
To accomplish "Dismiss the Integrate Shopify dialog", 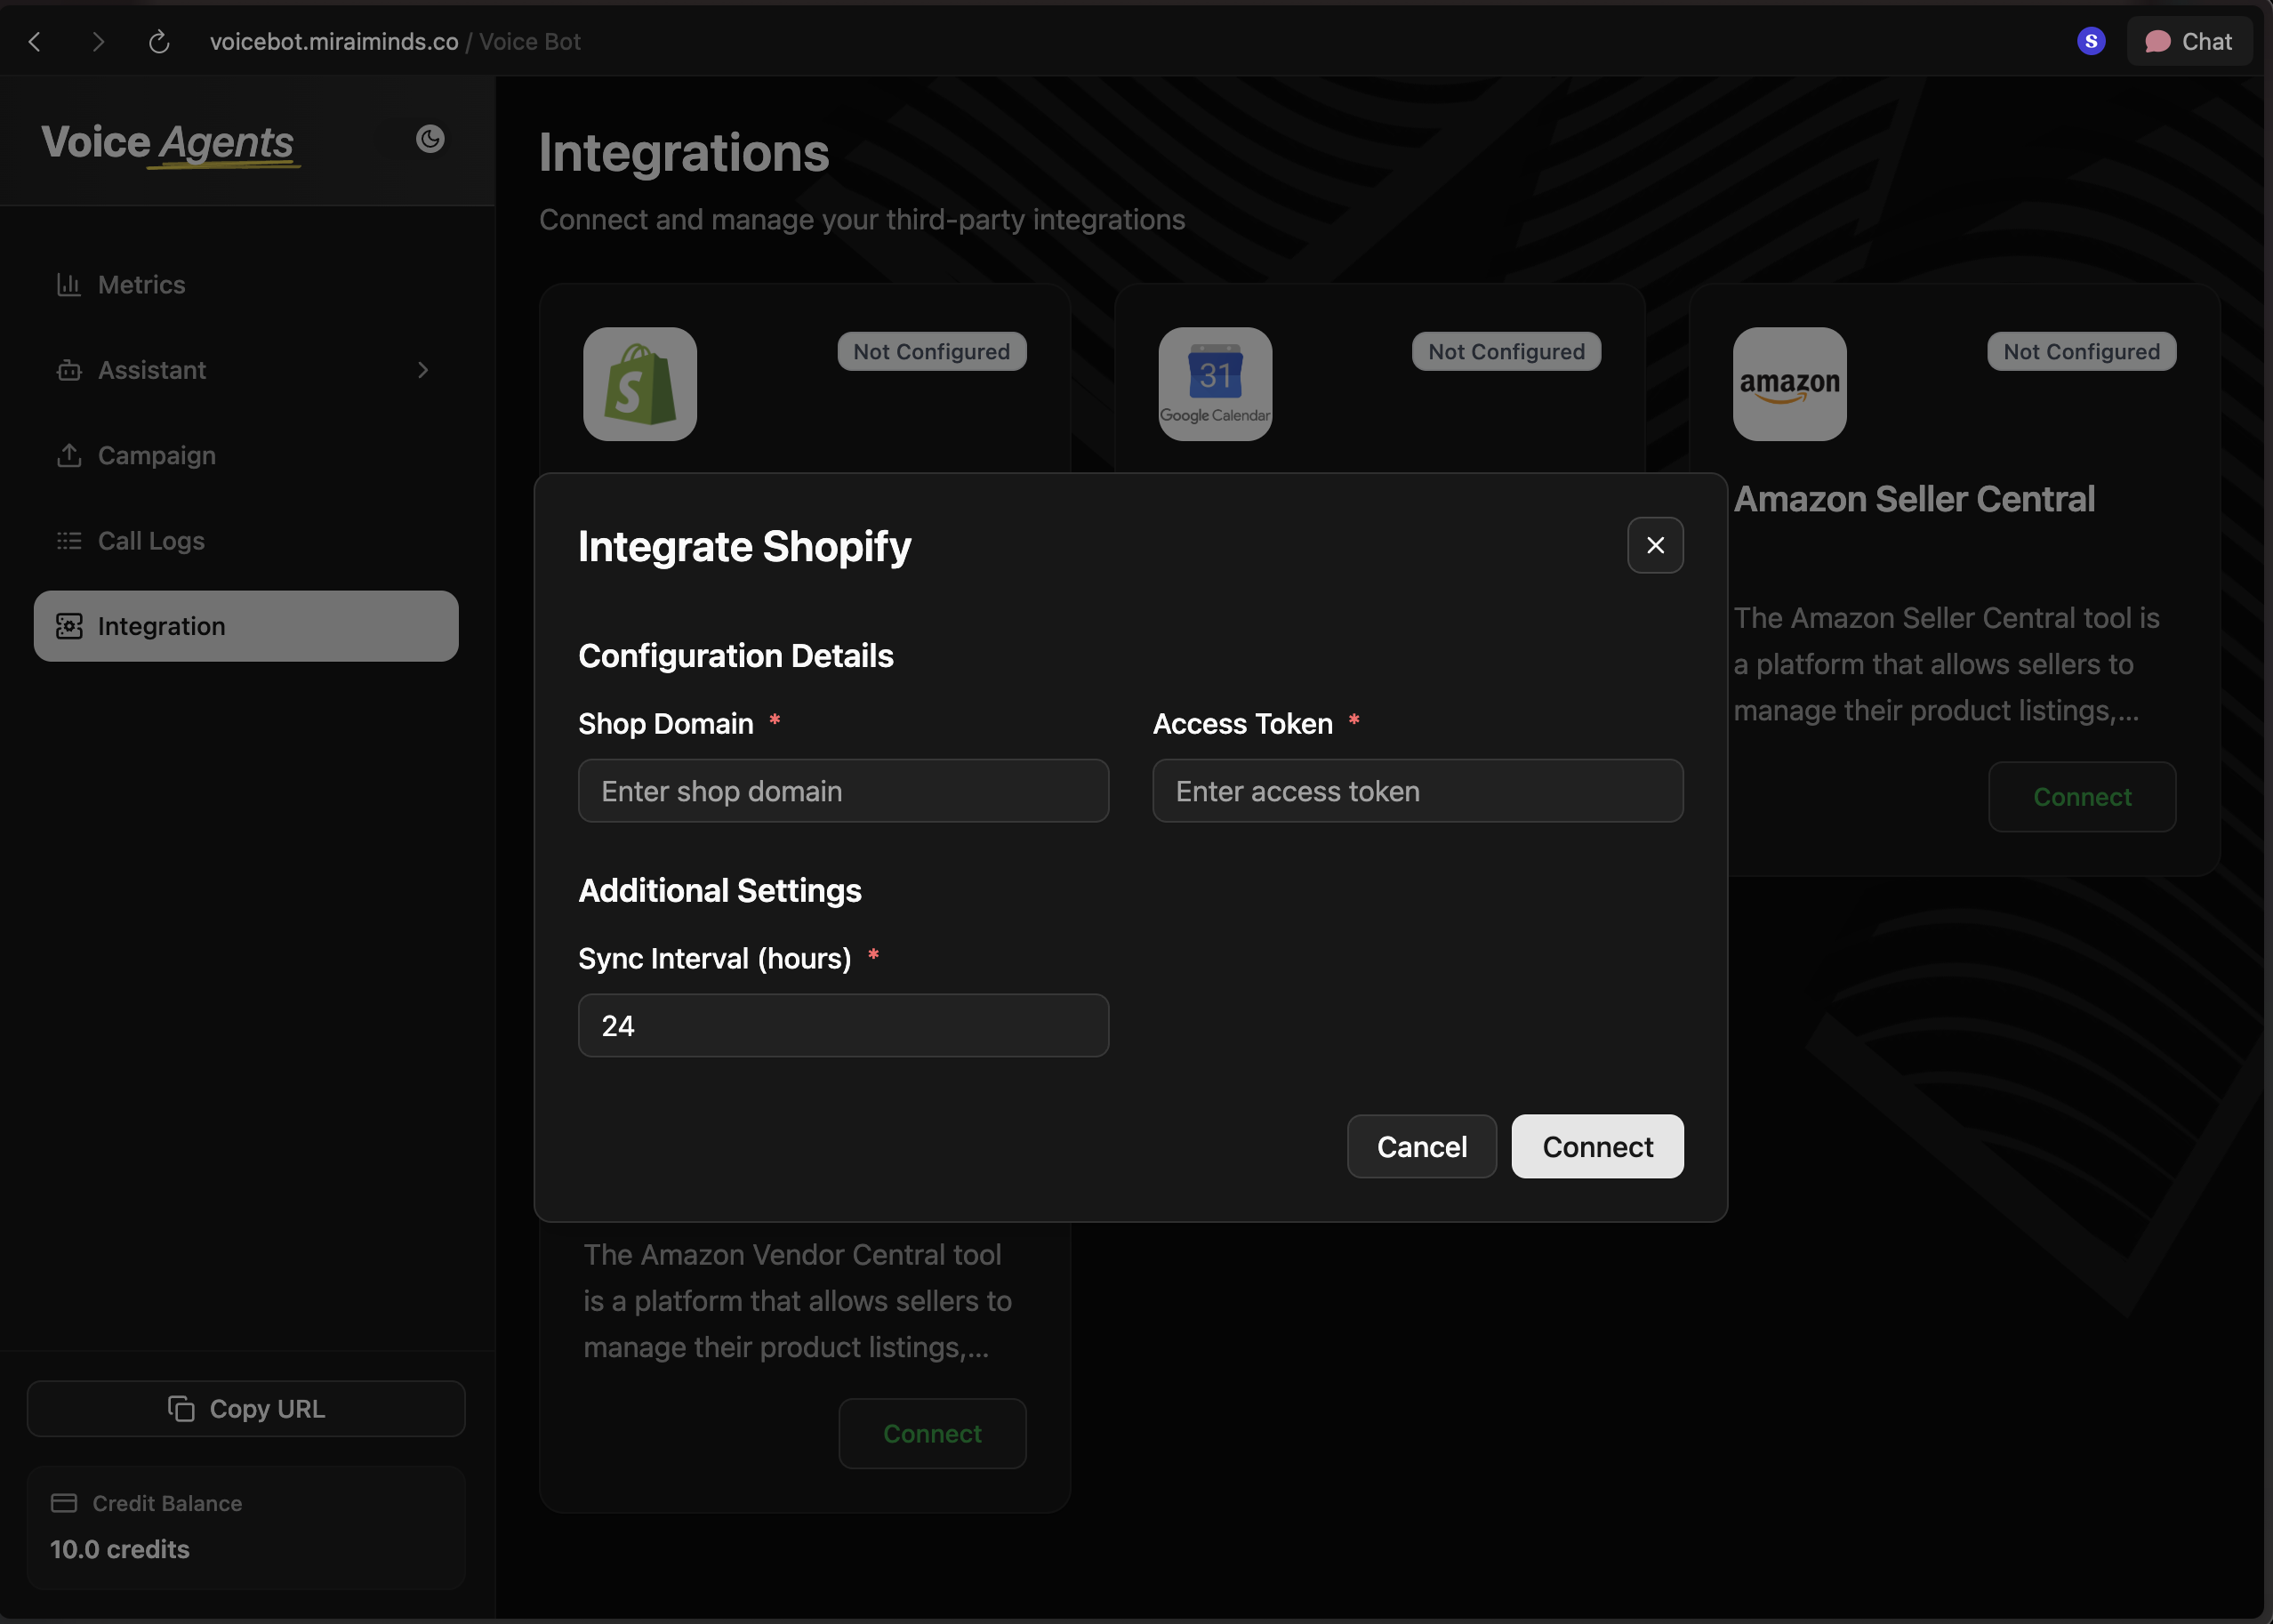I will [1655, 545].
